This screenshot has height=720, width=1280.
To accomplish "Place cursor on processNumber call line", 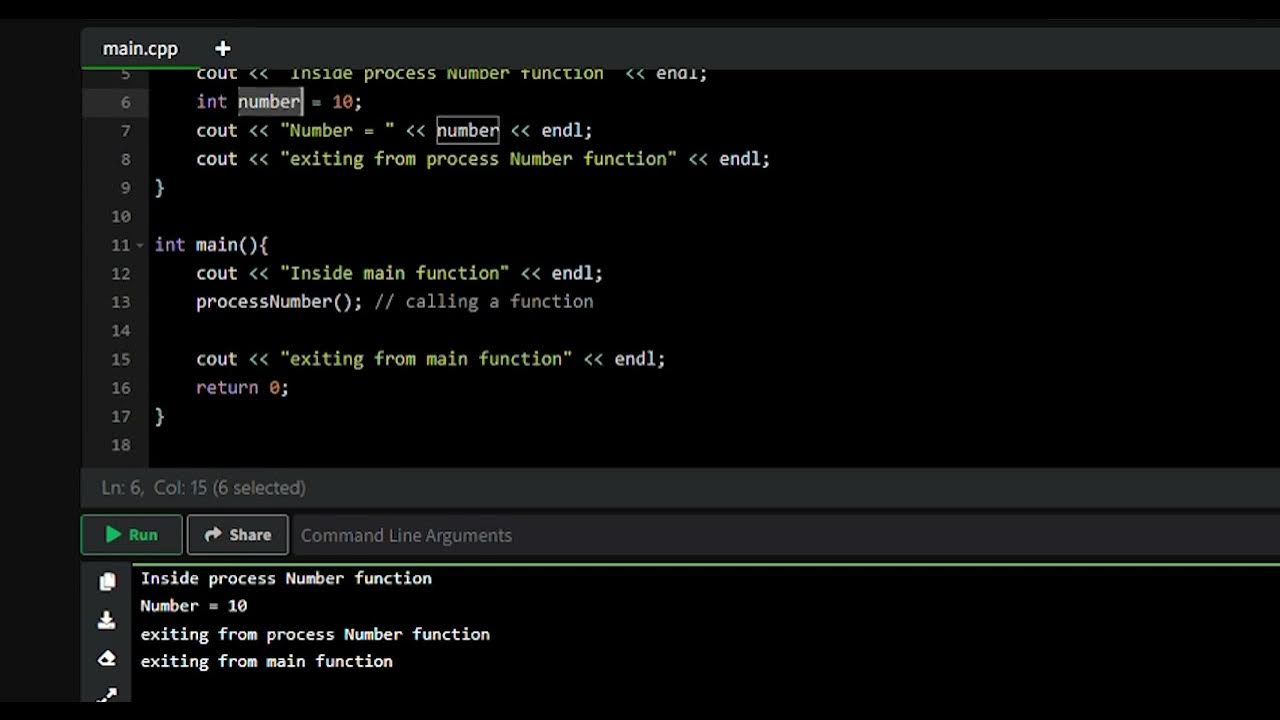I will (278, 302).
